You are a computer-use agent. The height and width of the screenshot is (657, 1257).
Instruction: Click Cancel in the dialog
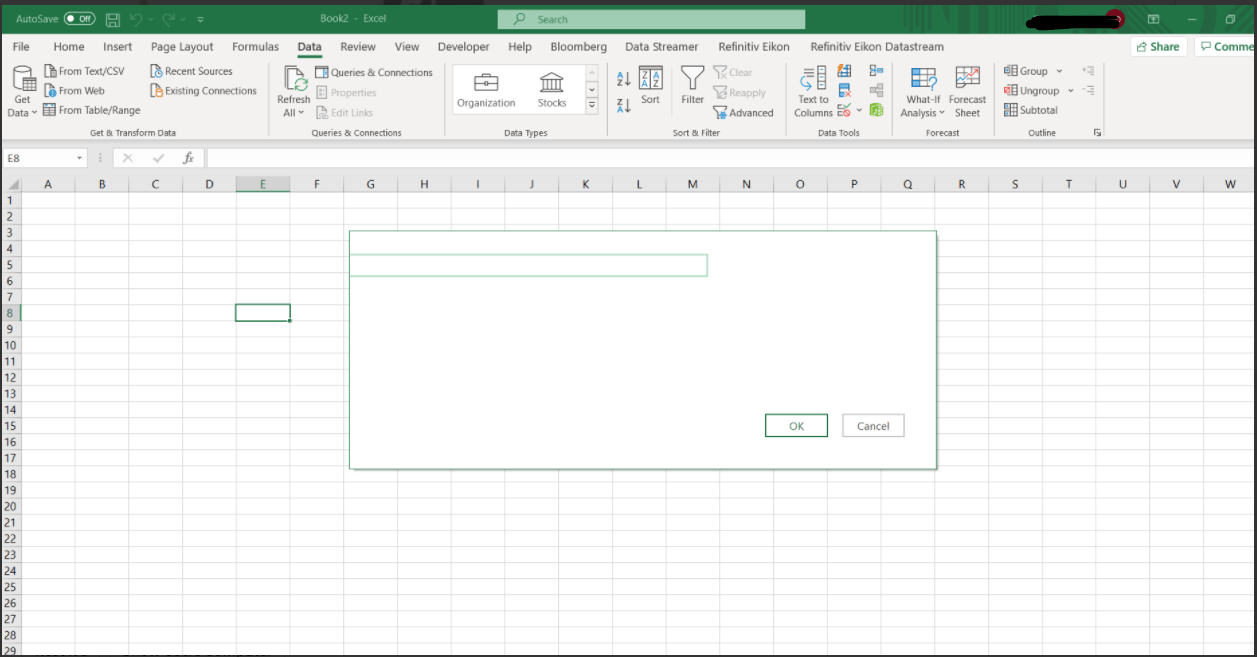[x=873, y=426]
